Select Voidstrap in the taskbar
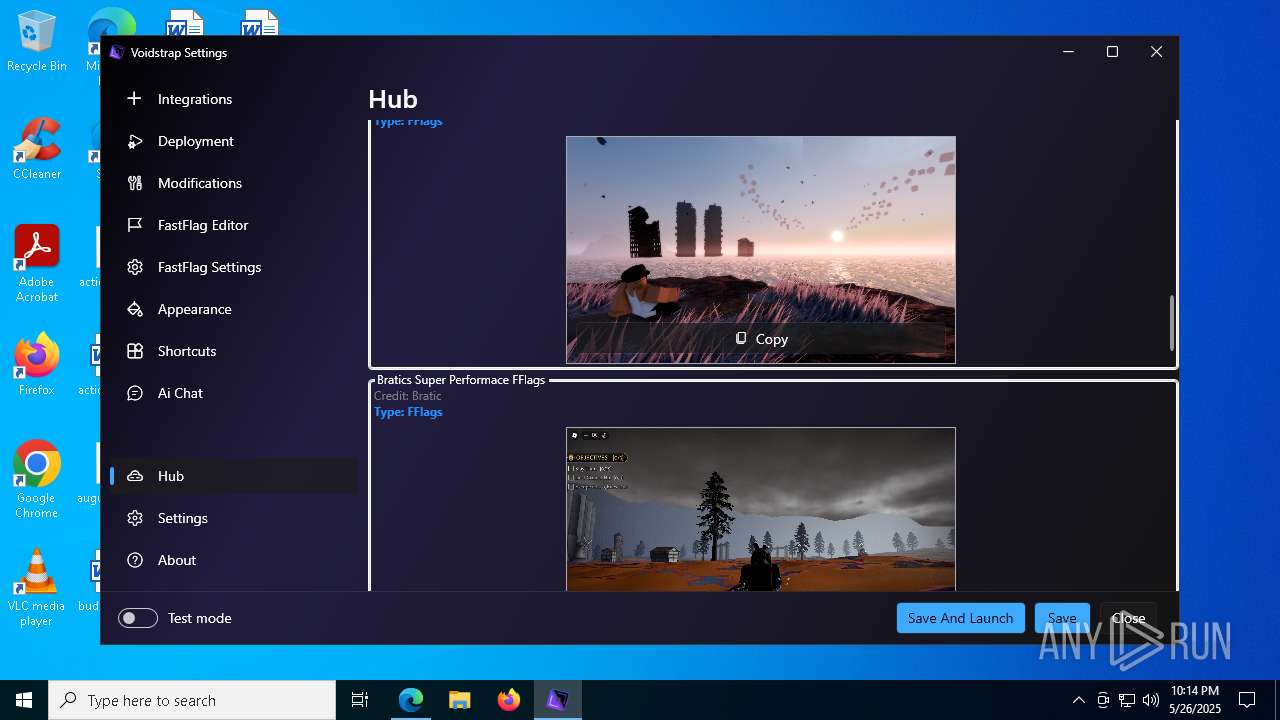 point(557,700)
